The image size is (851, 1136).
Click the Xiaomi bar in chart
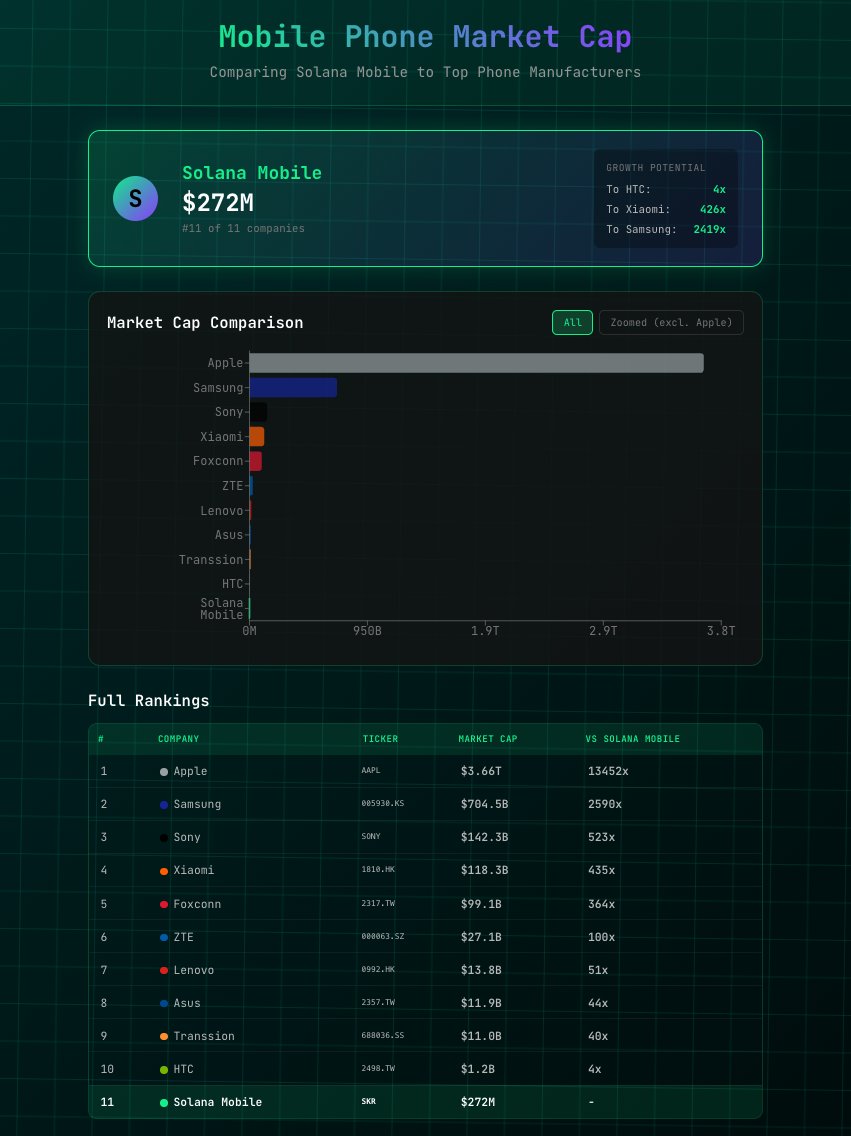257,437
